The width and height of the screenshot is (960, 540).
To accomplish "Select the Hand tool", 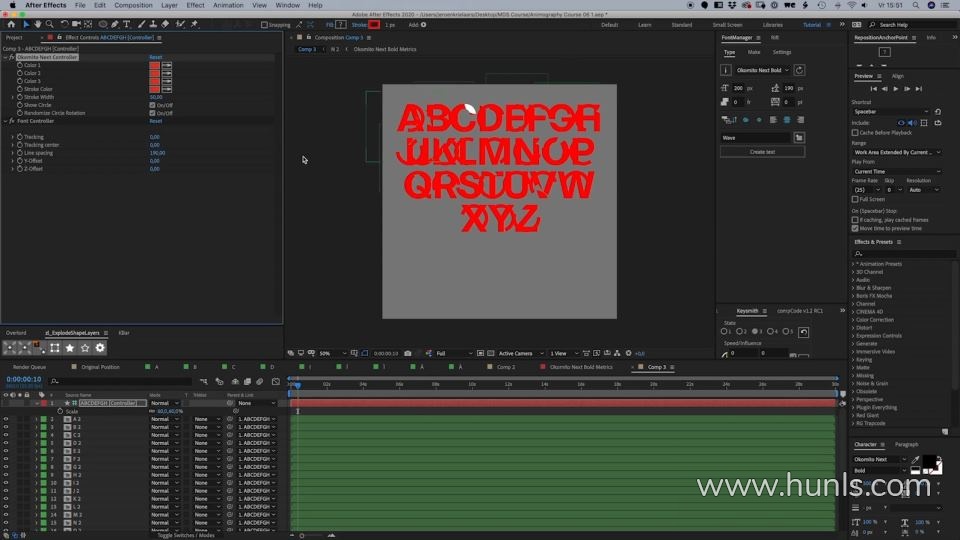I will point(38,24).
